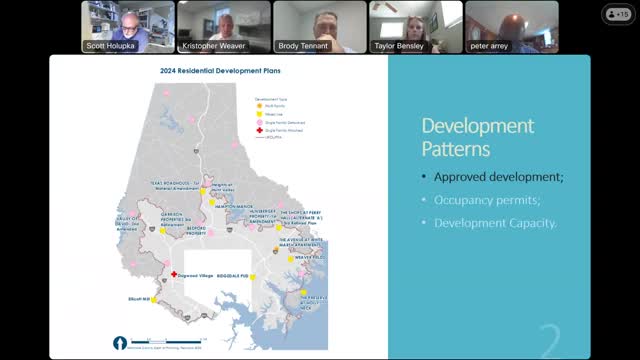Click the yellow marker at Texas Roadhouse
The height and width of the screenshot is (360, 640).
pos(202,191)
